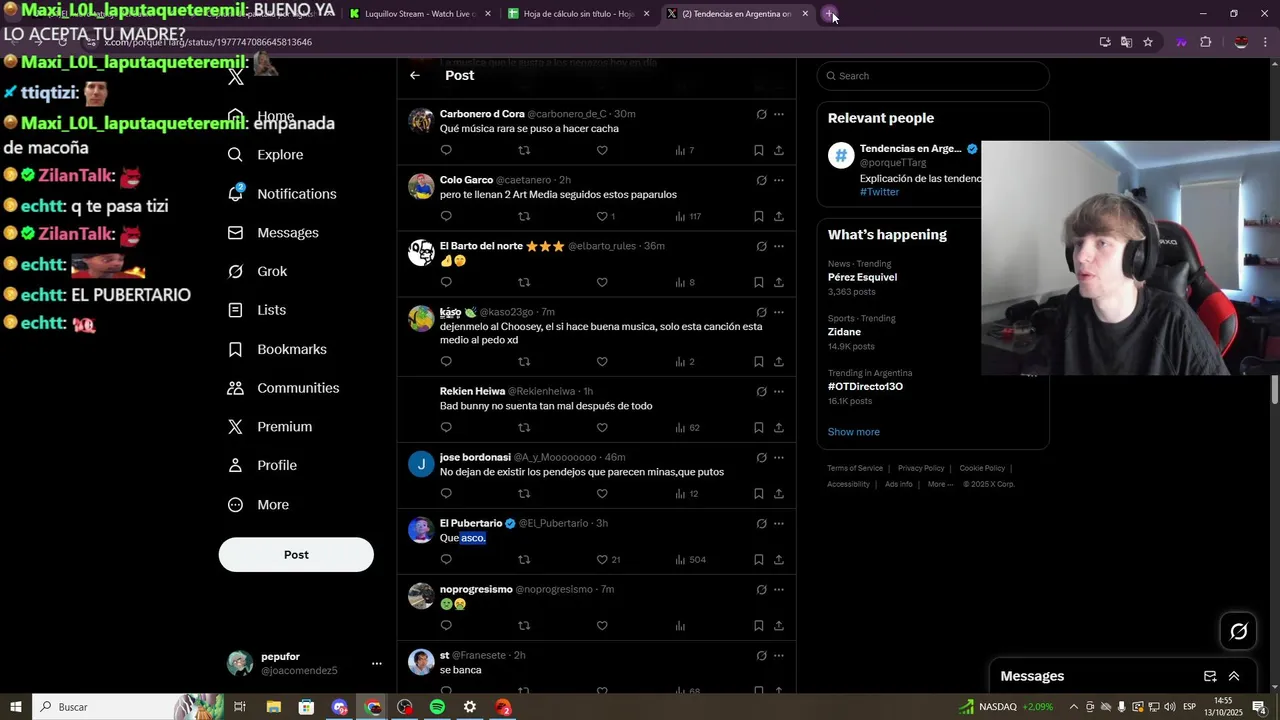This screenshot has width=1280, height=720.
Task: Click the #Twitter hashtag link
Action: [x=879, y=192]
